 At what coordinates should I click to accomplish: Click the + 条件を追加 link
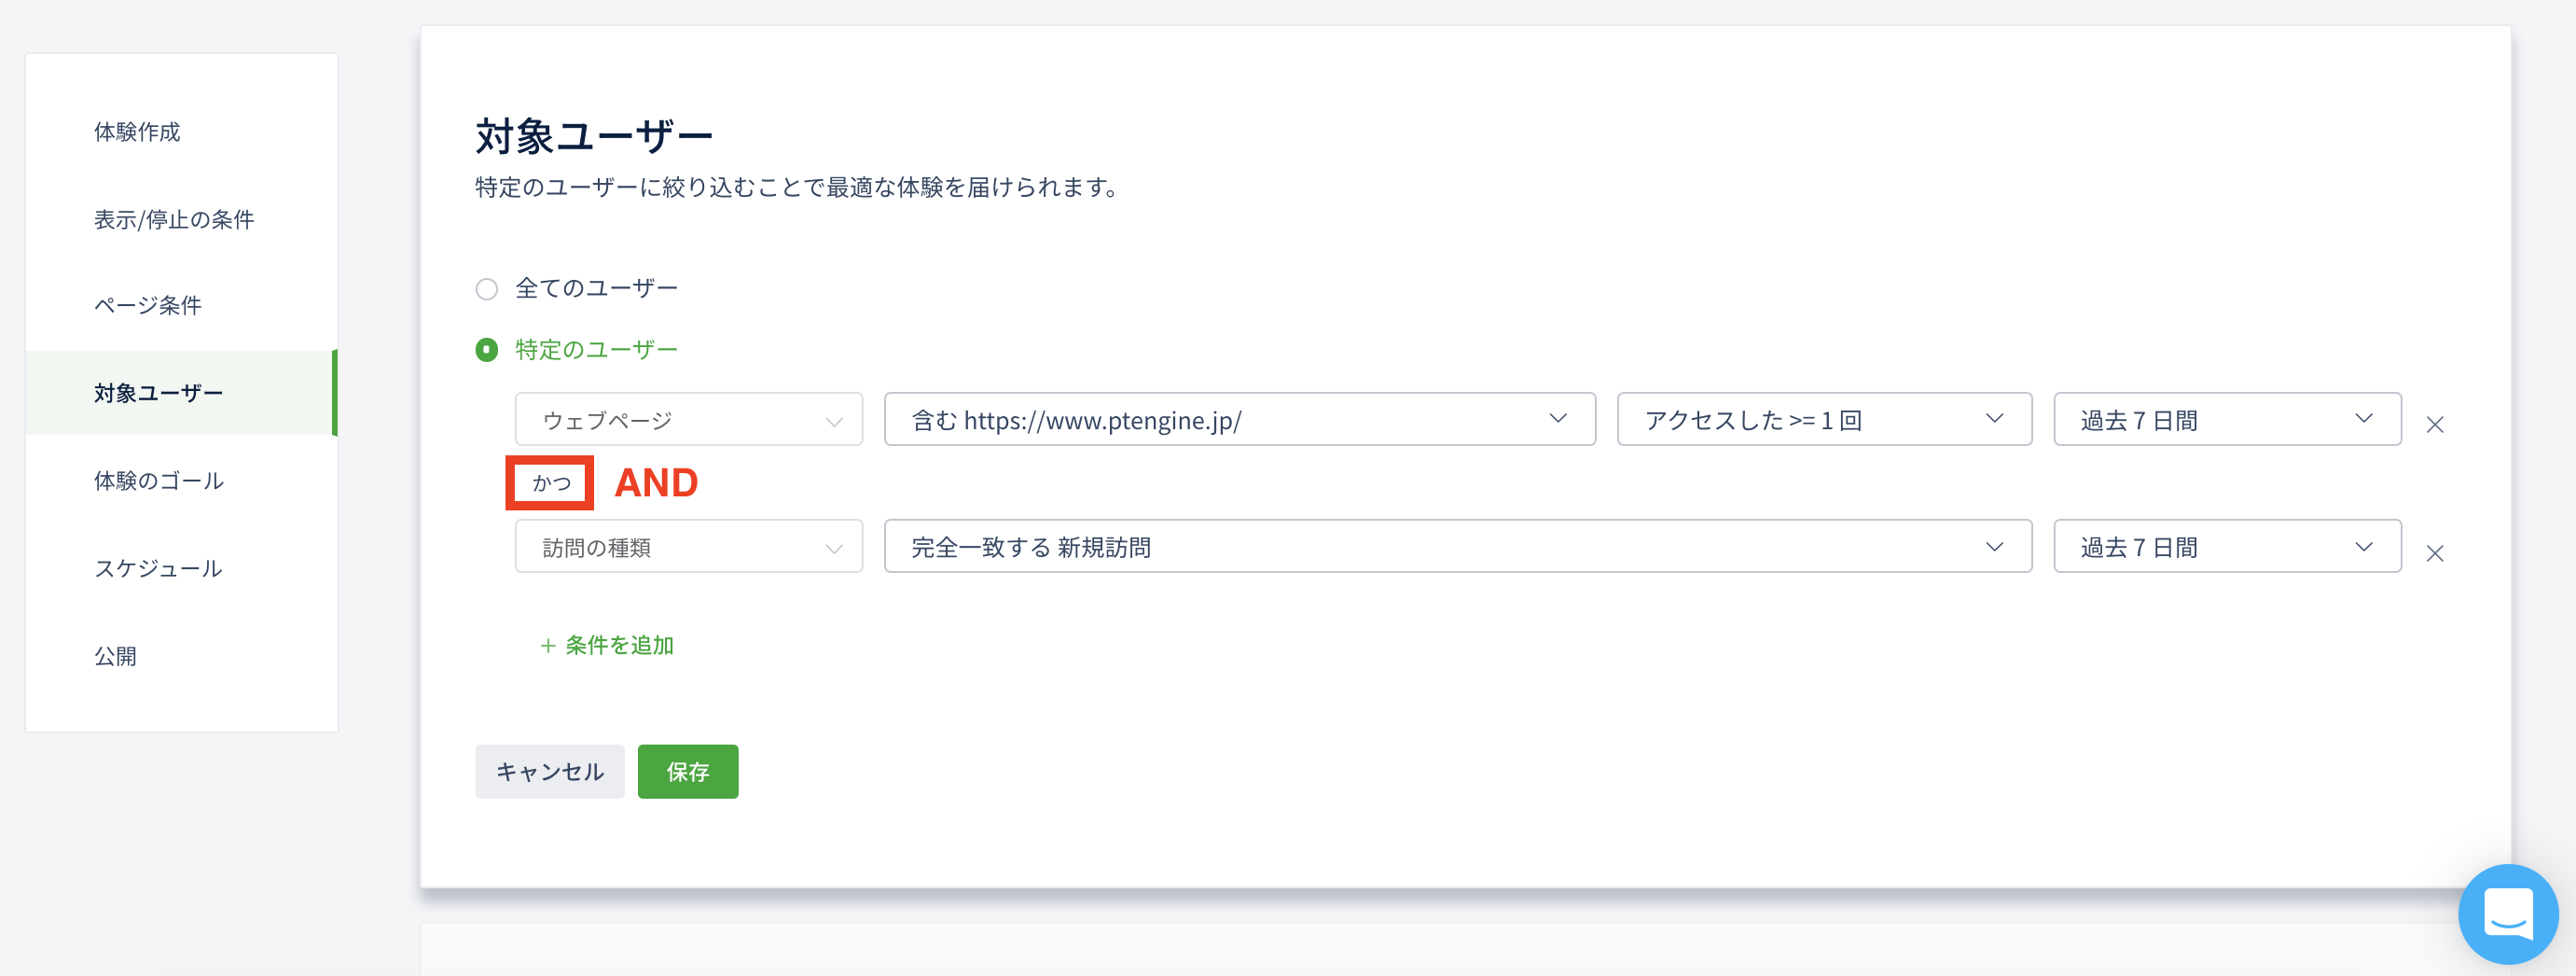[607, 646]
